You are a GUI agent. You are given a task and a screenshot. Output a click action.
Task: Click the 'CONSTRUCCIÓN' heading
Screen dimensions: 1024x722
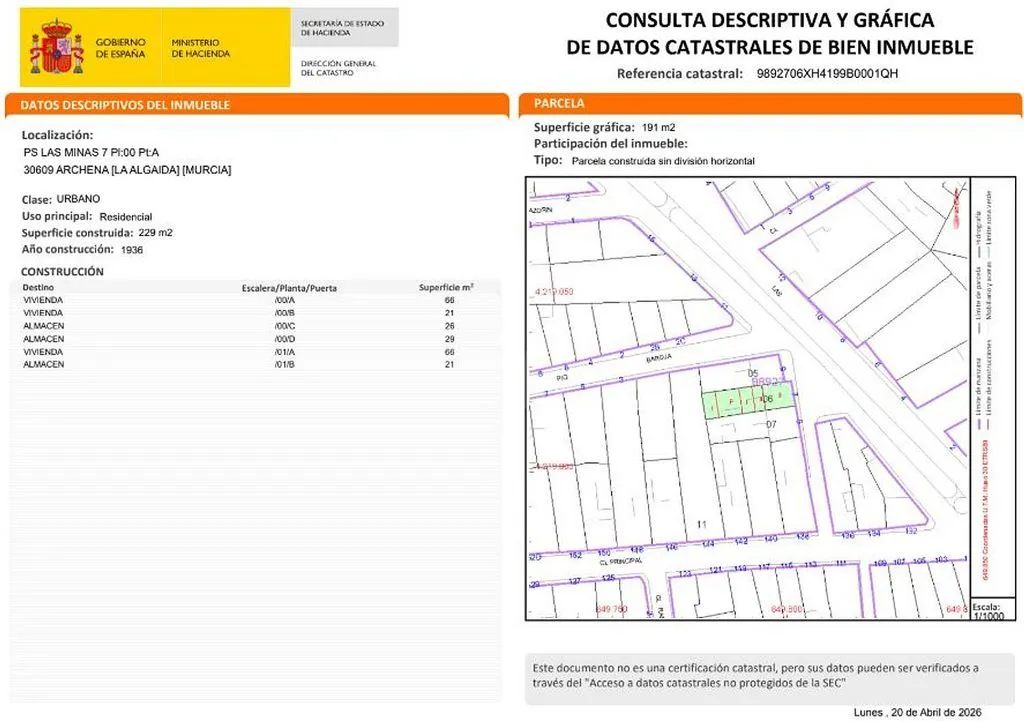click(62, 272)
